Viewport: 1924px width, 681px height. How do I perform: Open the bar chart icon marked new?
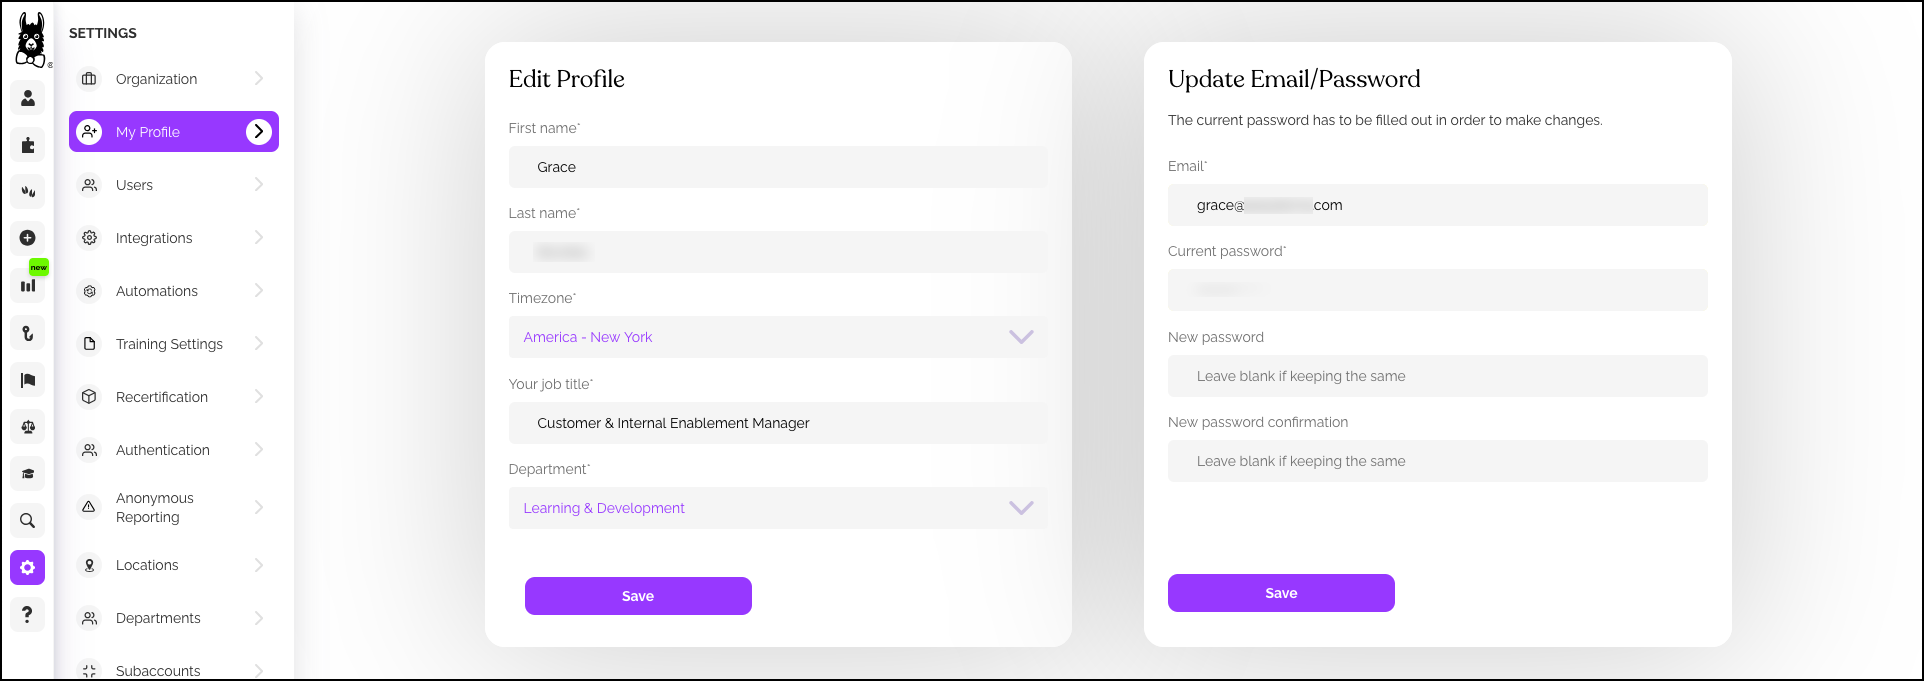click(28, 285)
